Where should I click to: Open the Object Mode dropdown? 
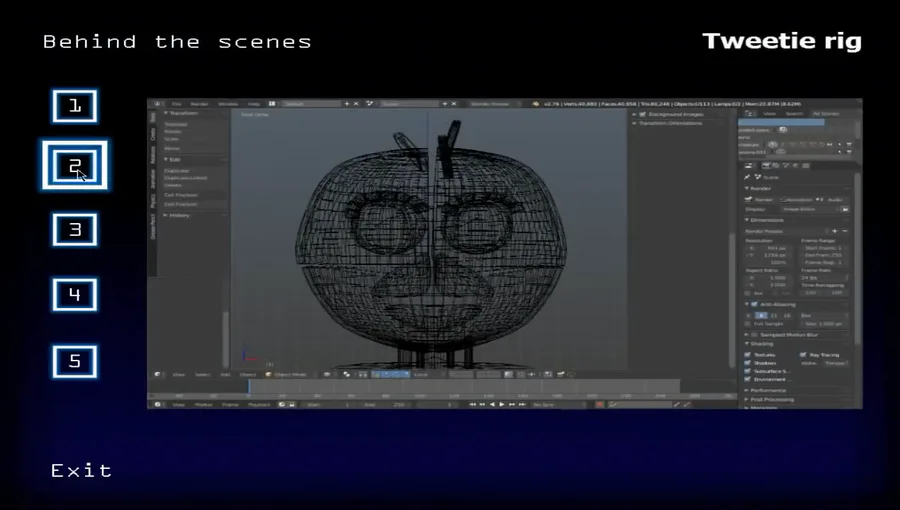tap(290, 375)
